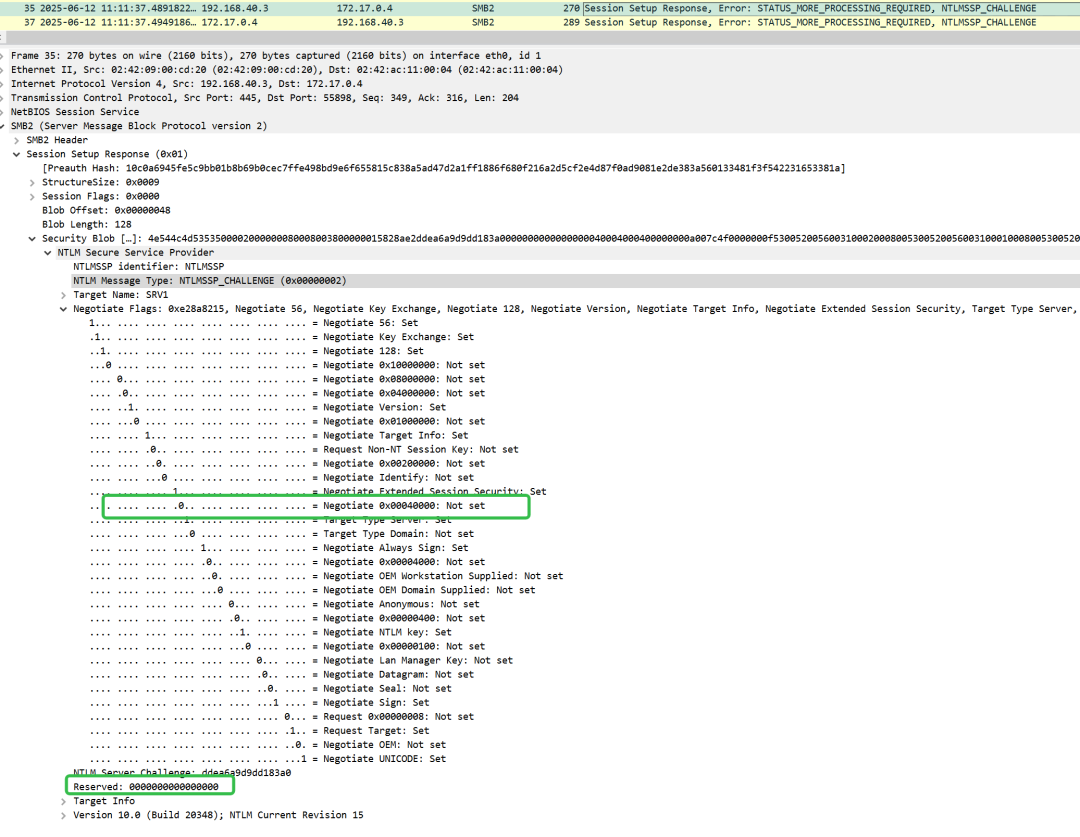Expand Session Flags field

[x=32, y=196]
